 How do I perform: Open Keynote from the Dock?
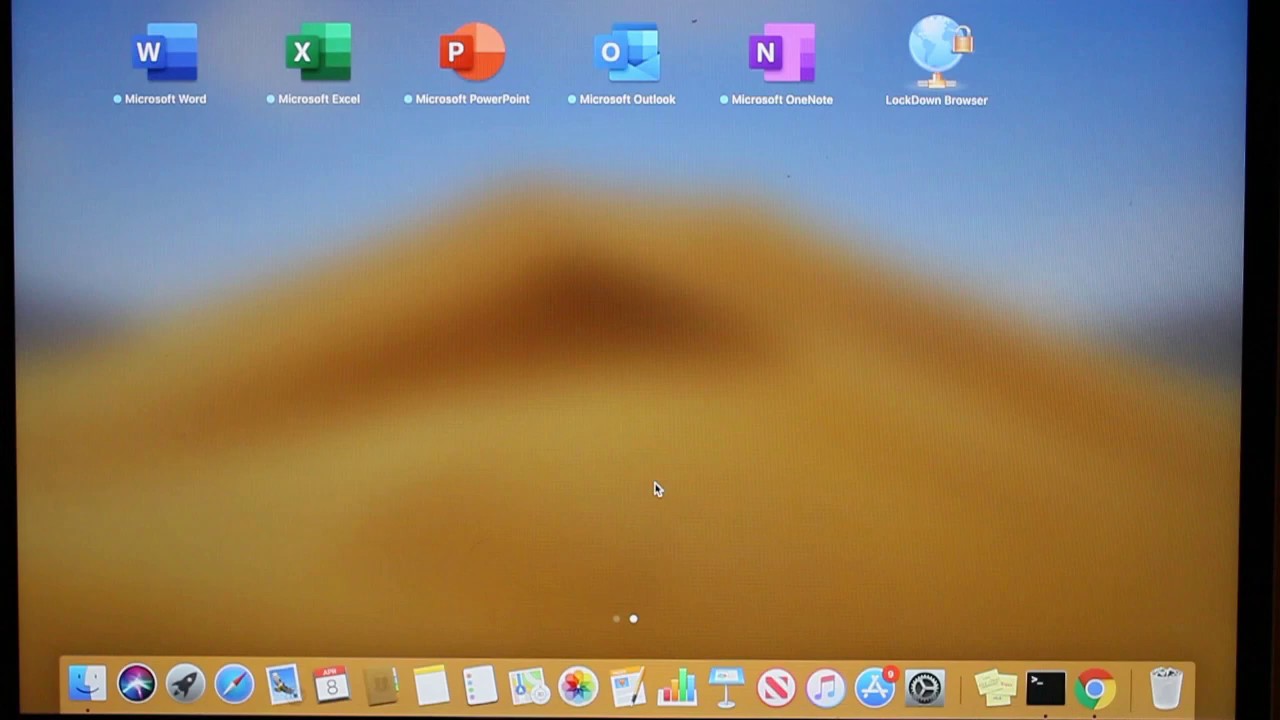point(726,686)
